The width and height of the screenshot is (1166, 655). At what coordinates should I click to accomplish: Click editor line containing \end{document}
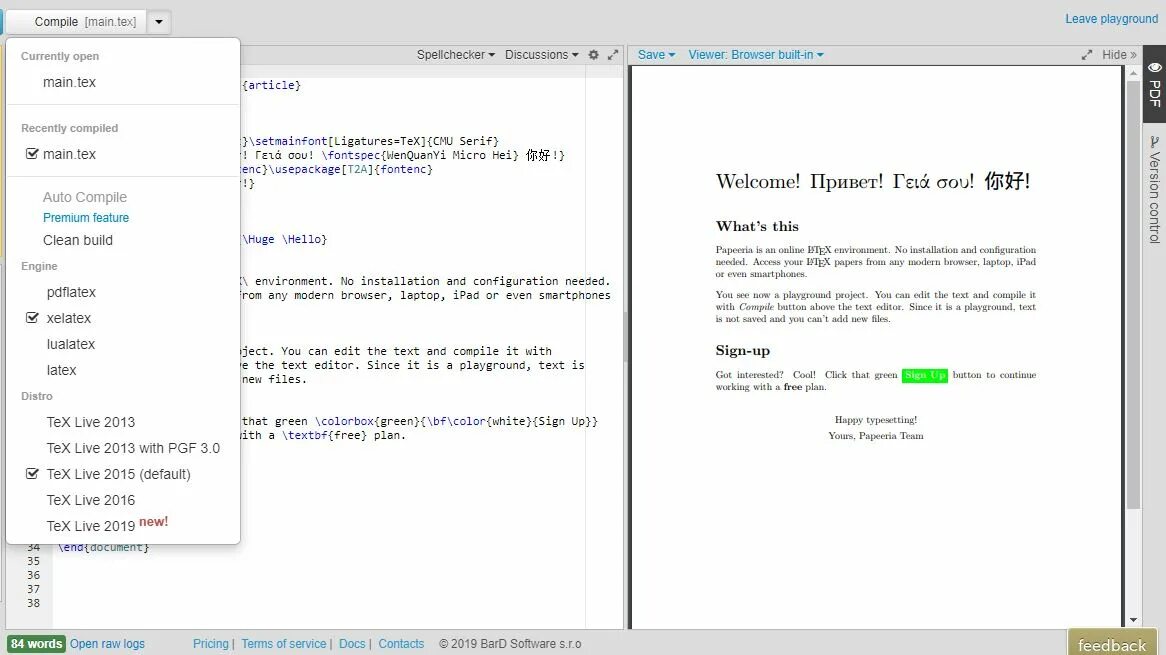[104, 547]
